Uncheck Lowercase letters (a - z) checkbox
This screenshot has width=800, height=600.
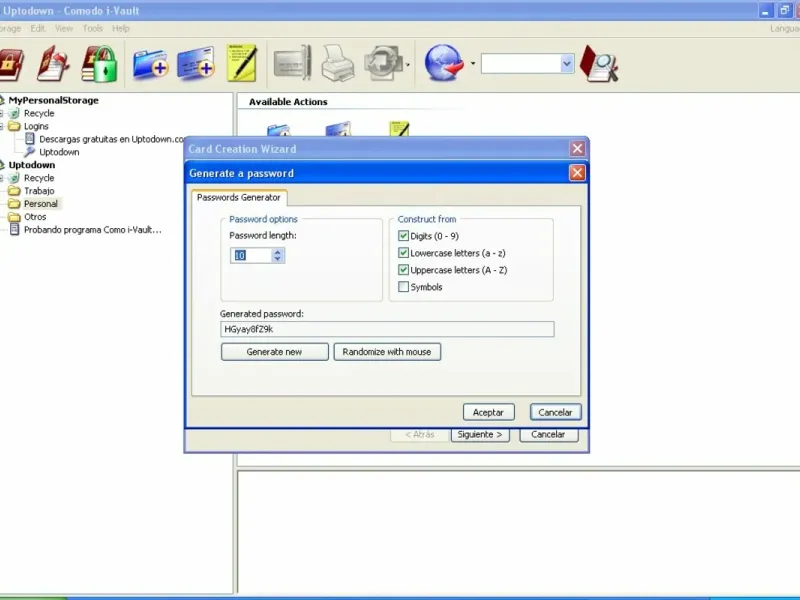403,253
